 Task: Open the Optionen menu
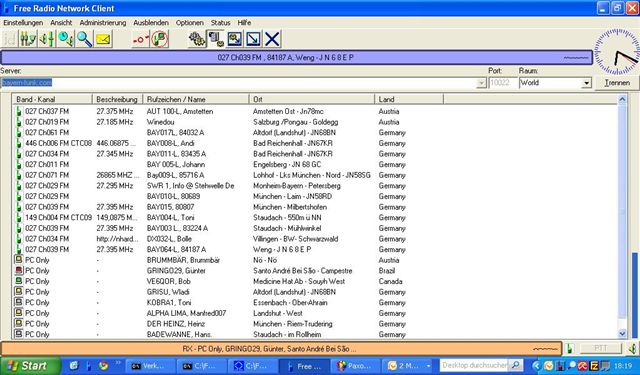(190, 23)
